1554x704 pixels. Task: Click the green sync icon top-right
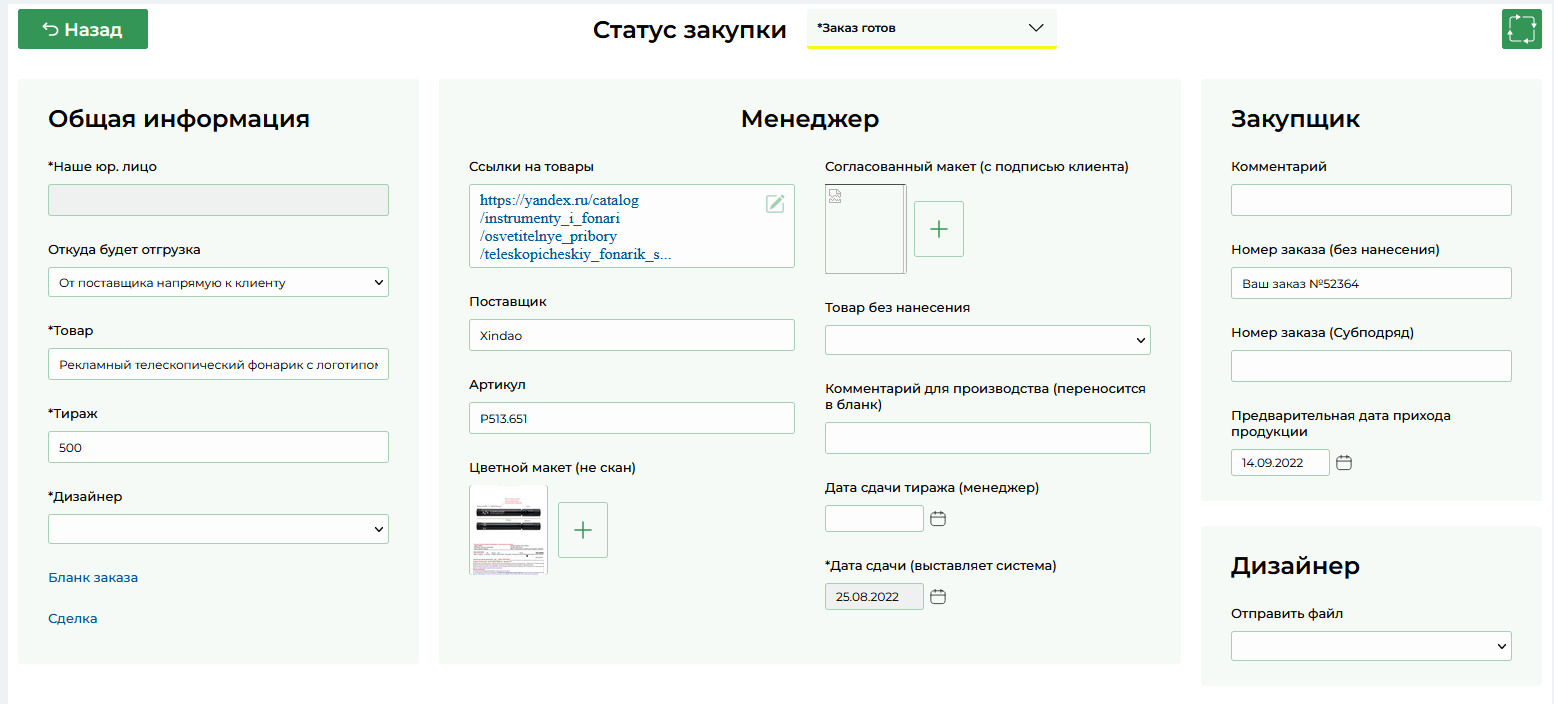[1521, 29]
